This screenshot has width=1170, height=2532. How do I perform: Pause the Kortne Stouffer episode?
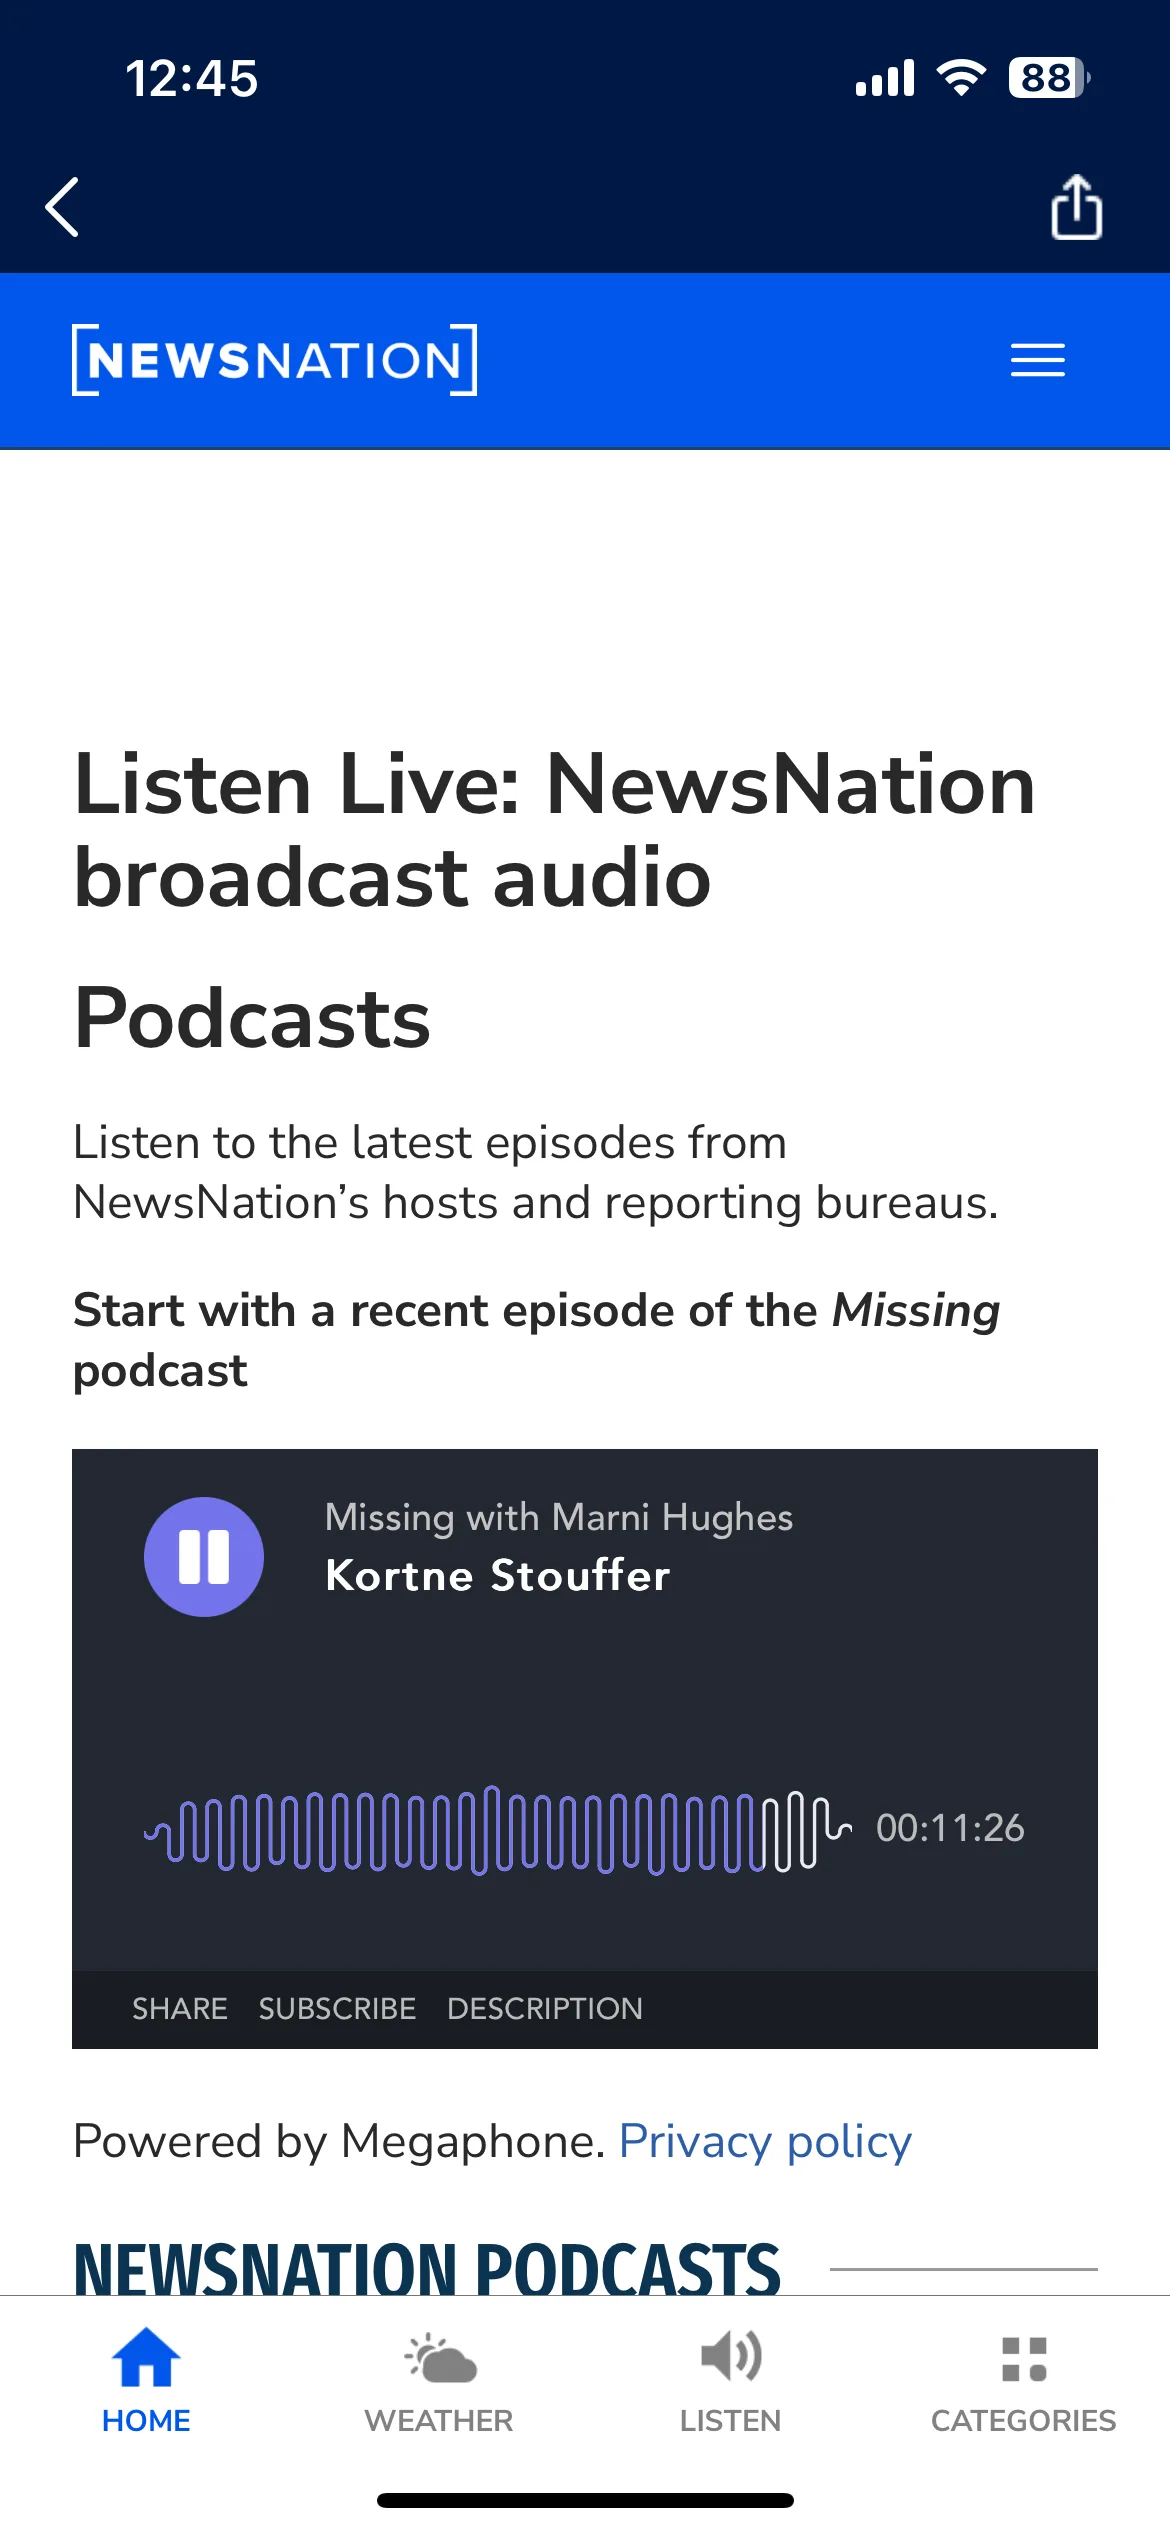pos(204,1556)
